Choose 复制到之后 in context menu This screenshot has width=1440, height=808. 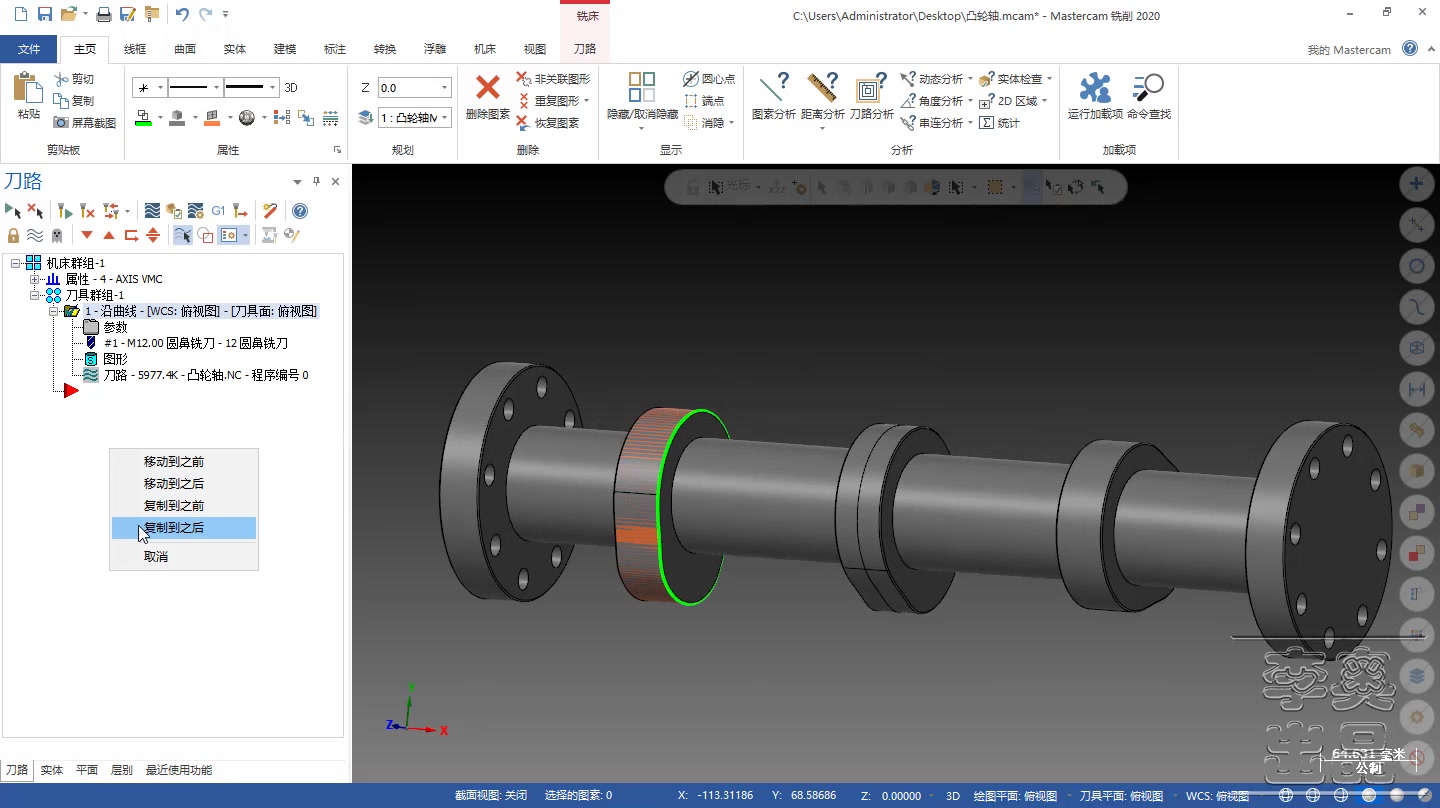(184, 528)
